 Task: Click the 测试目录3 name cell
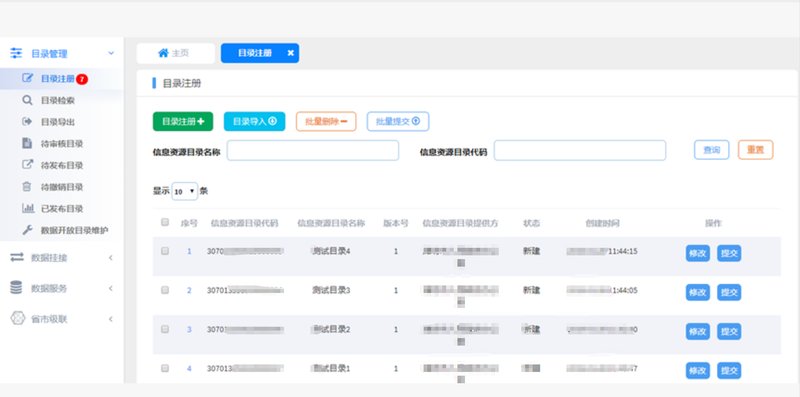coord(331,290)
